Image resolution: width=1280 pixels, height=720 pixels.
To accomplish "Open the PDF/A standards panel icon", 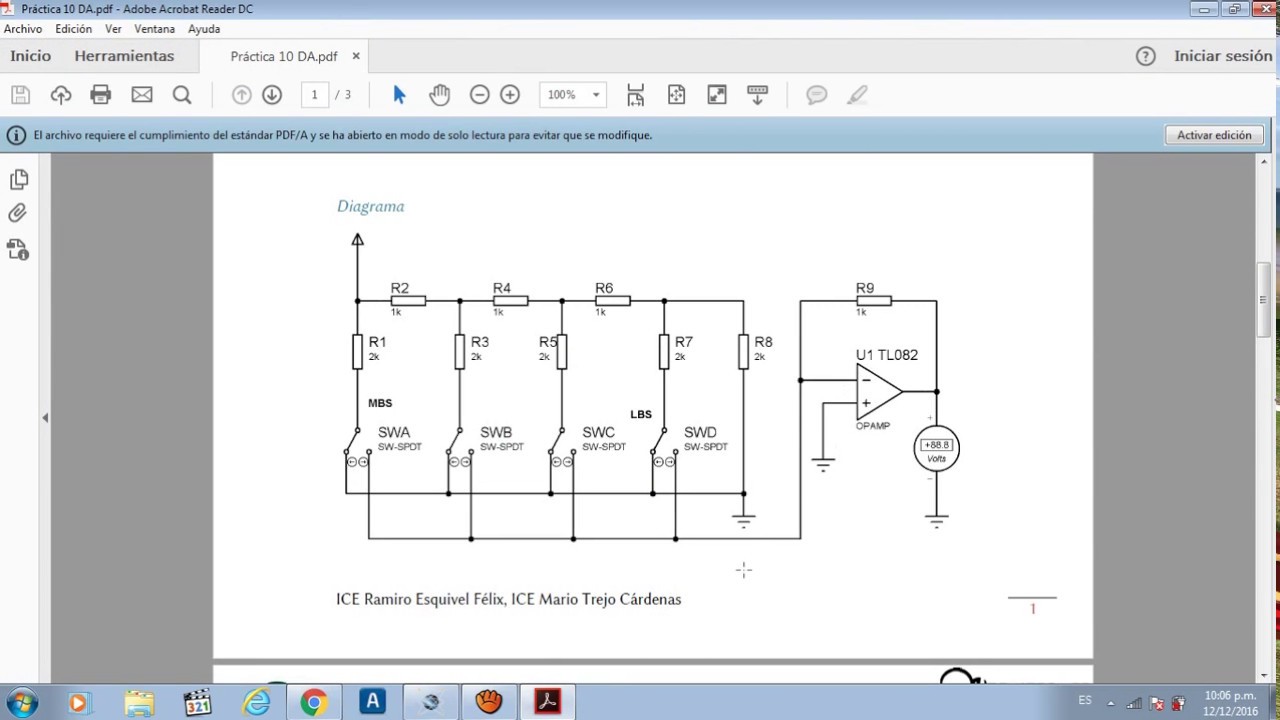I will (x=18, y=249).
